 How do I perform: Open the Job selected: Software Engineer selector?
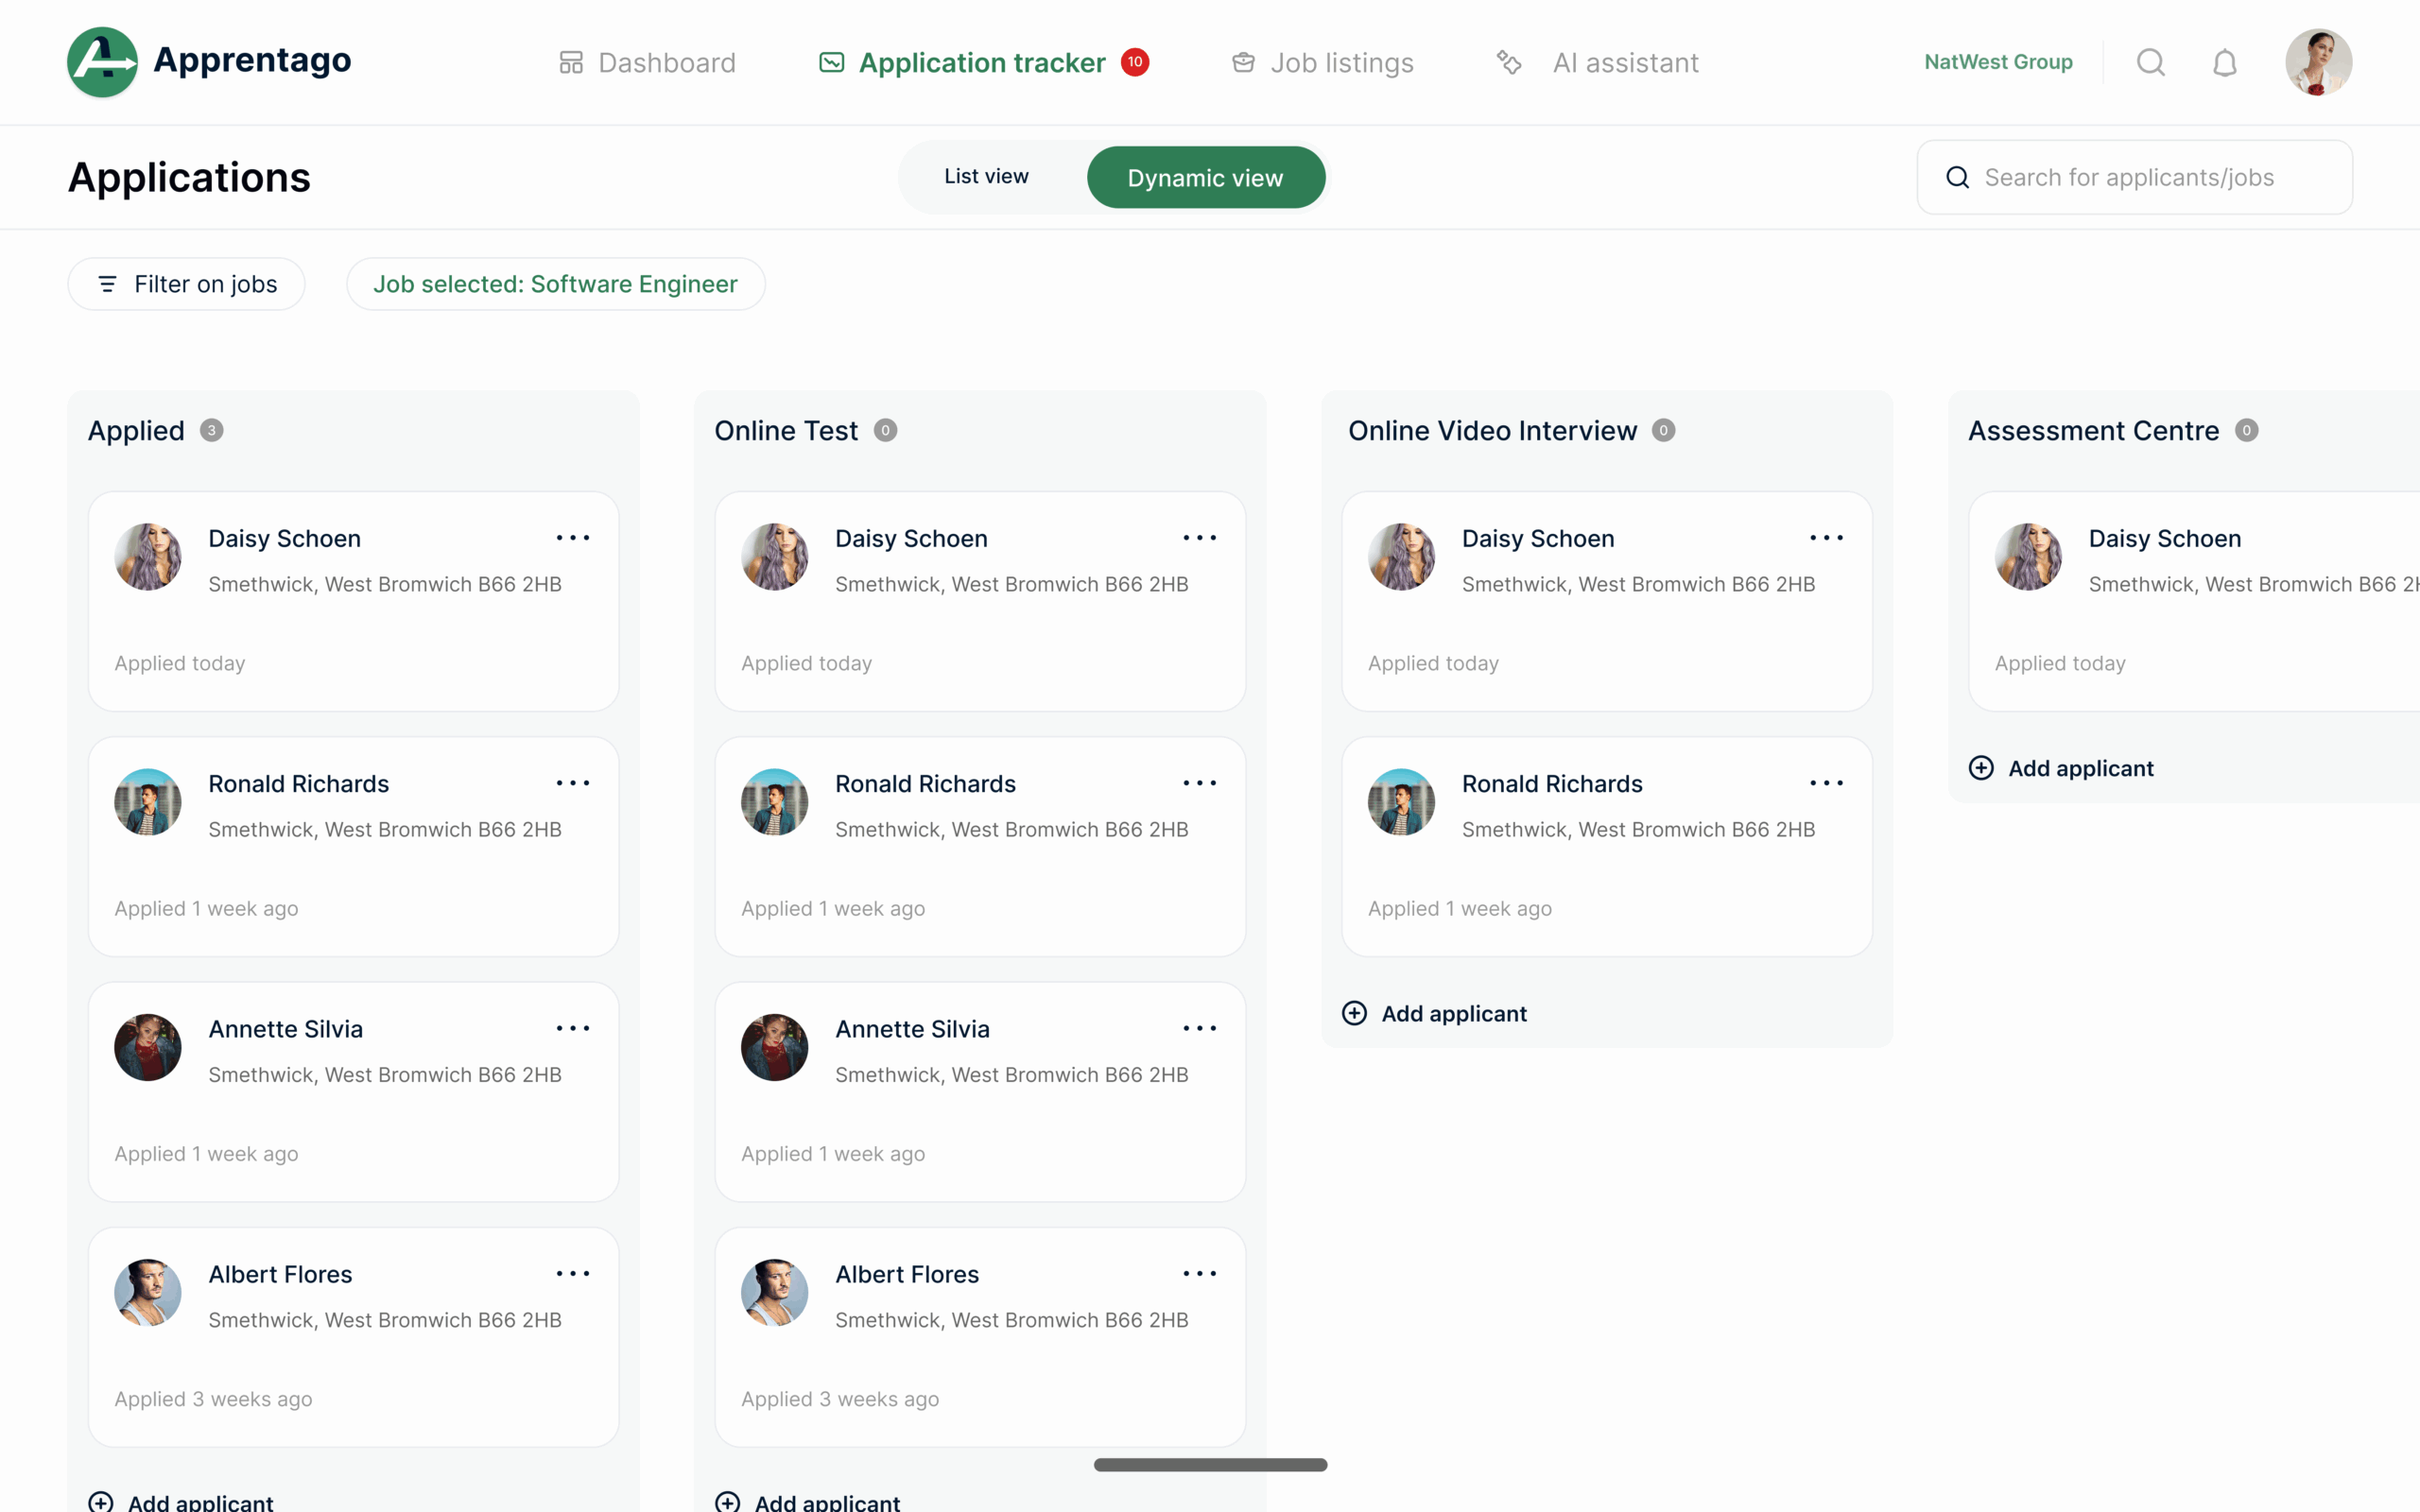[555, 284]
